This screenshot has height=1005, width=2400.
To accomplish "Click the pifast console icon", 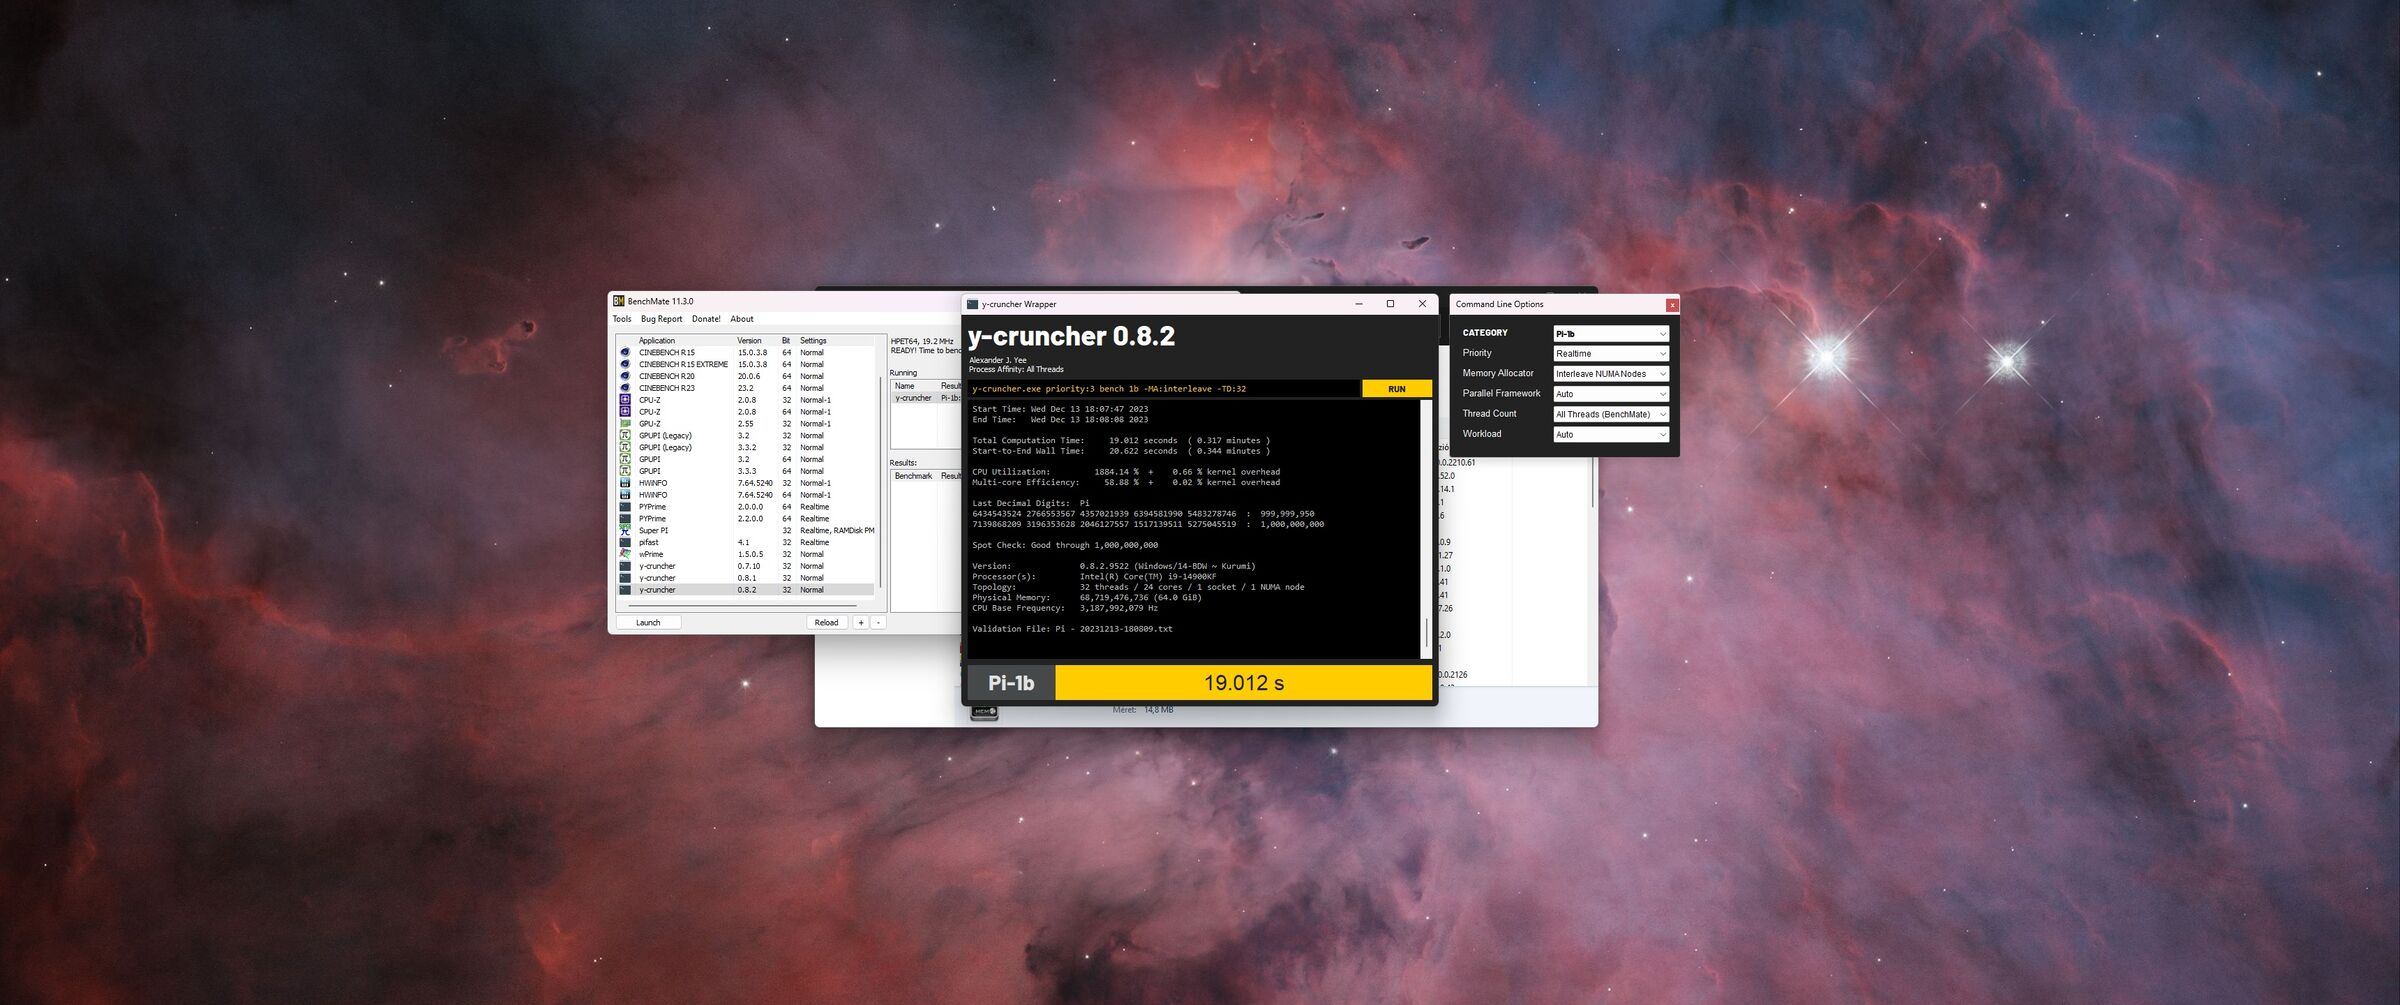I will 625,542.
